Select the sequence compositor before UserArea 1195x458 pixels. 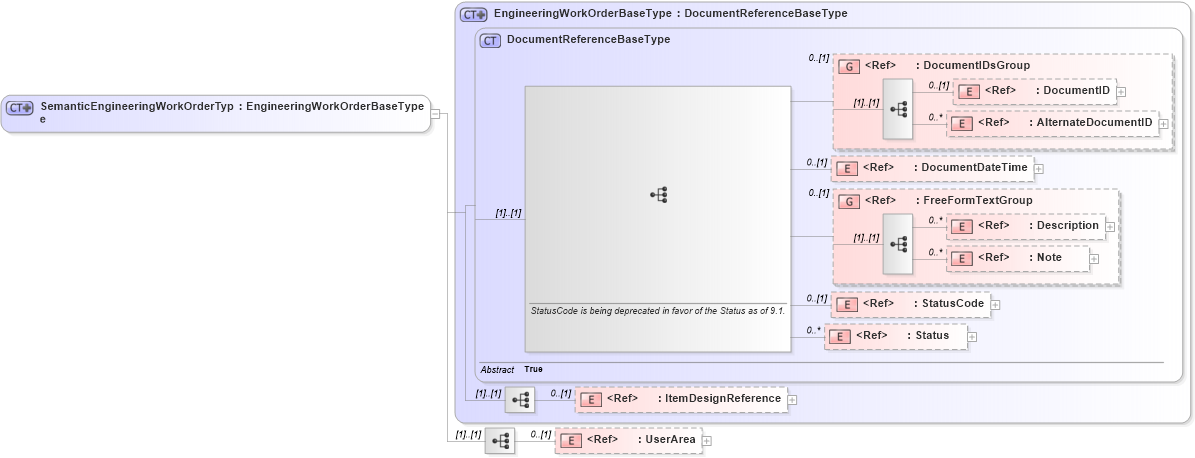pos(499,441)
